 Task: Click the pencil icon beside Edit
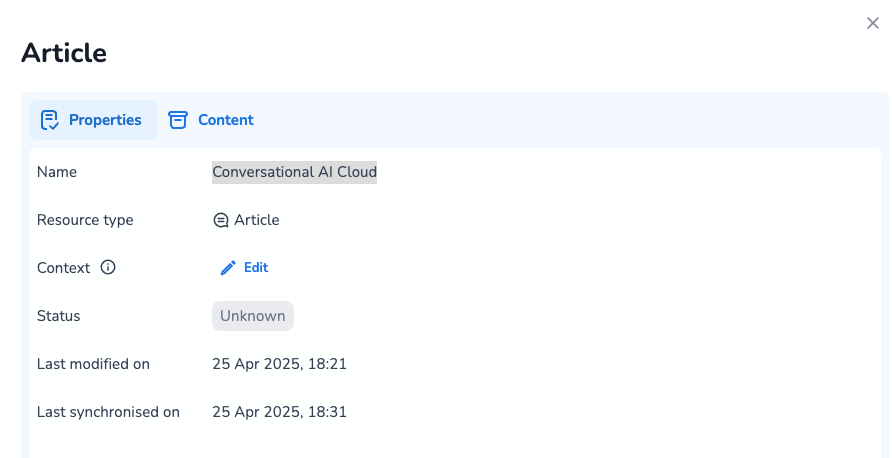pos(228,268)
